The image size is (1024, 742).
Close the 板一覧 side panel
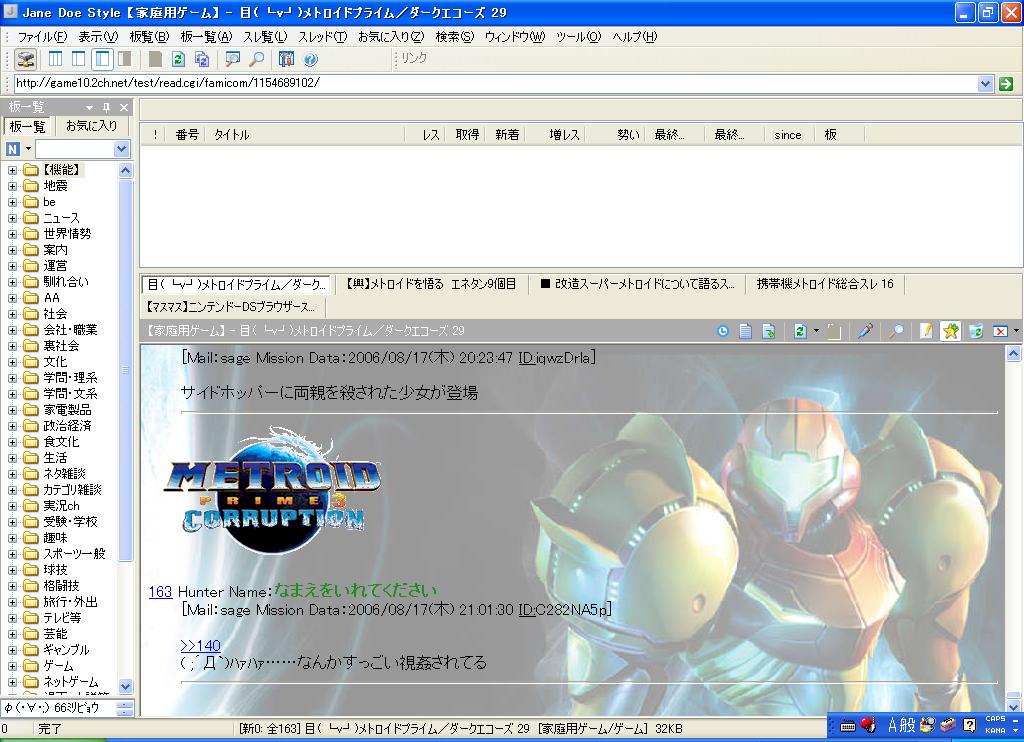(x=124, y=107)
